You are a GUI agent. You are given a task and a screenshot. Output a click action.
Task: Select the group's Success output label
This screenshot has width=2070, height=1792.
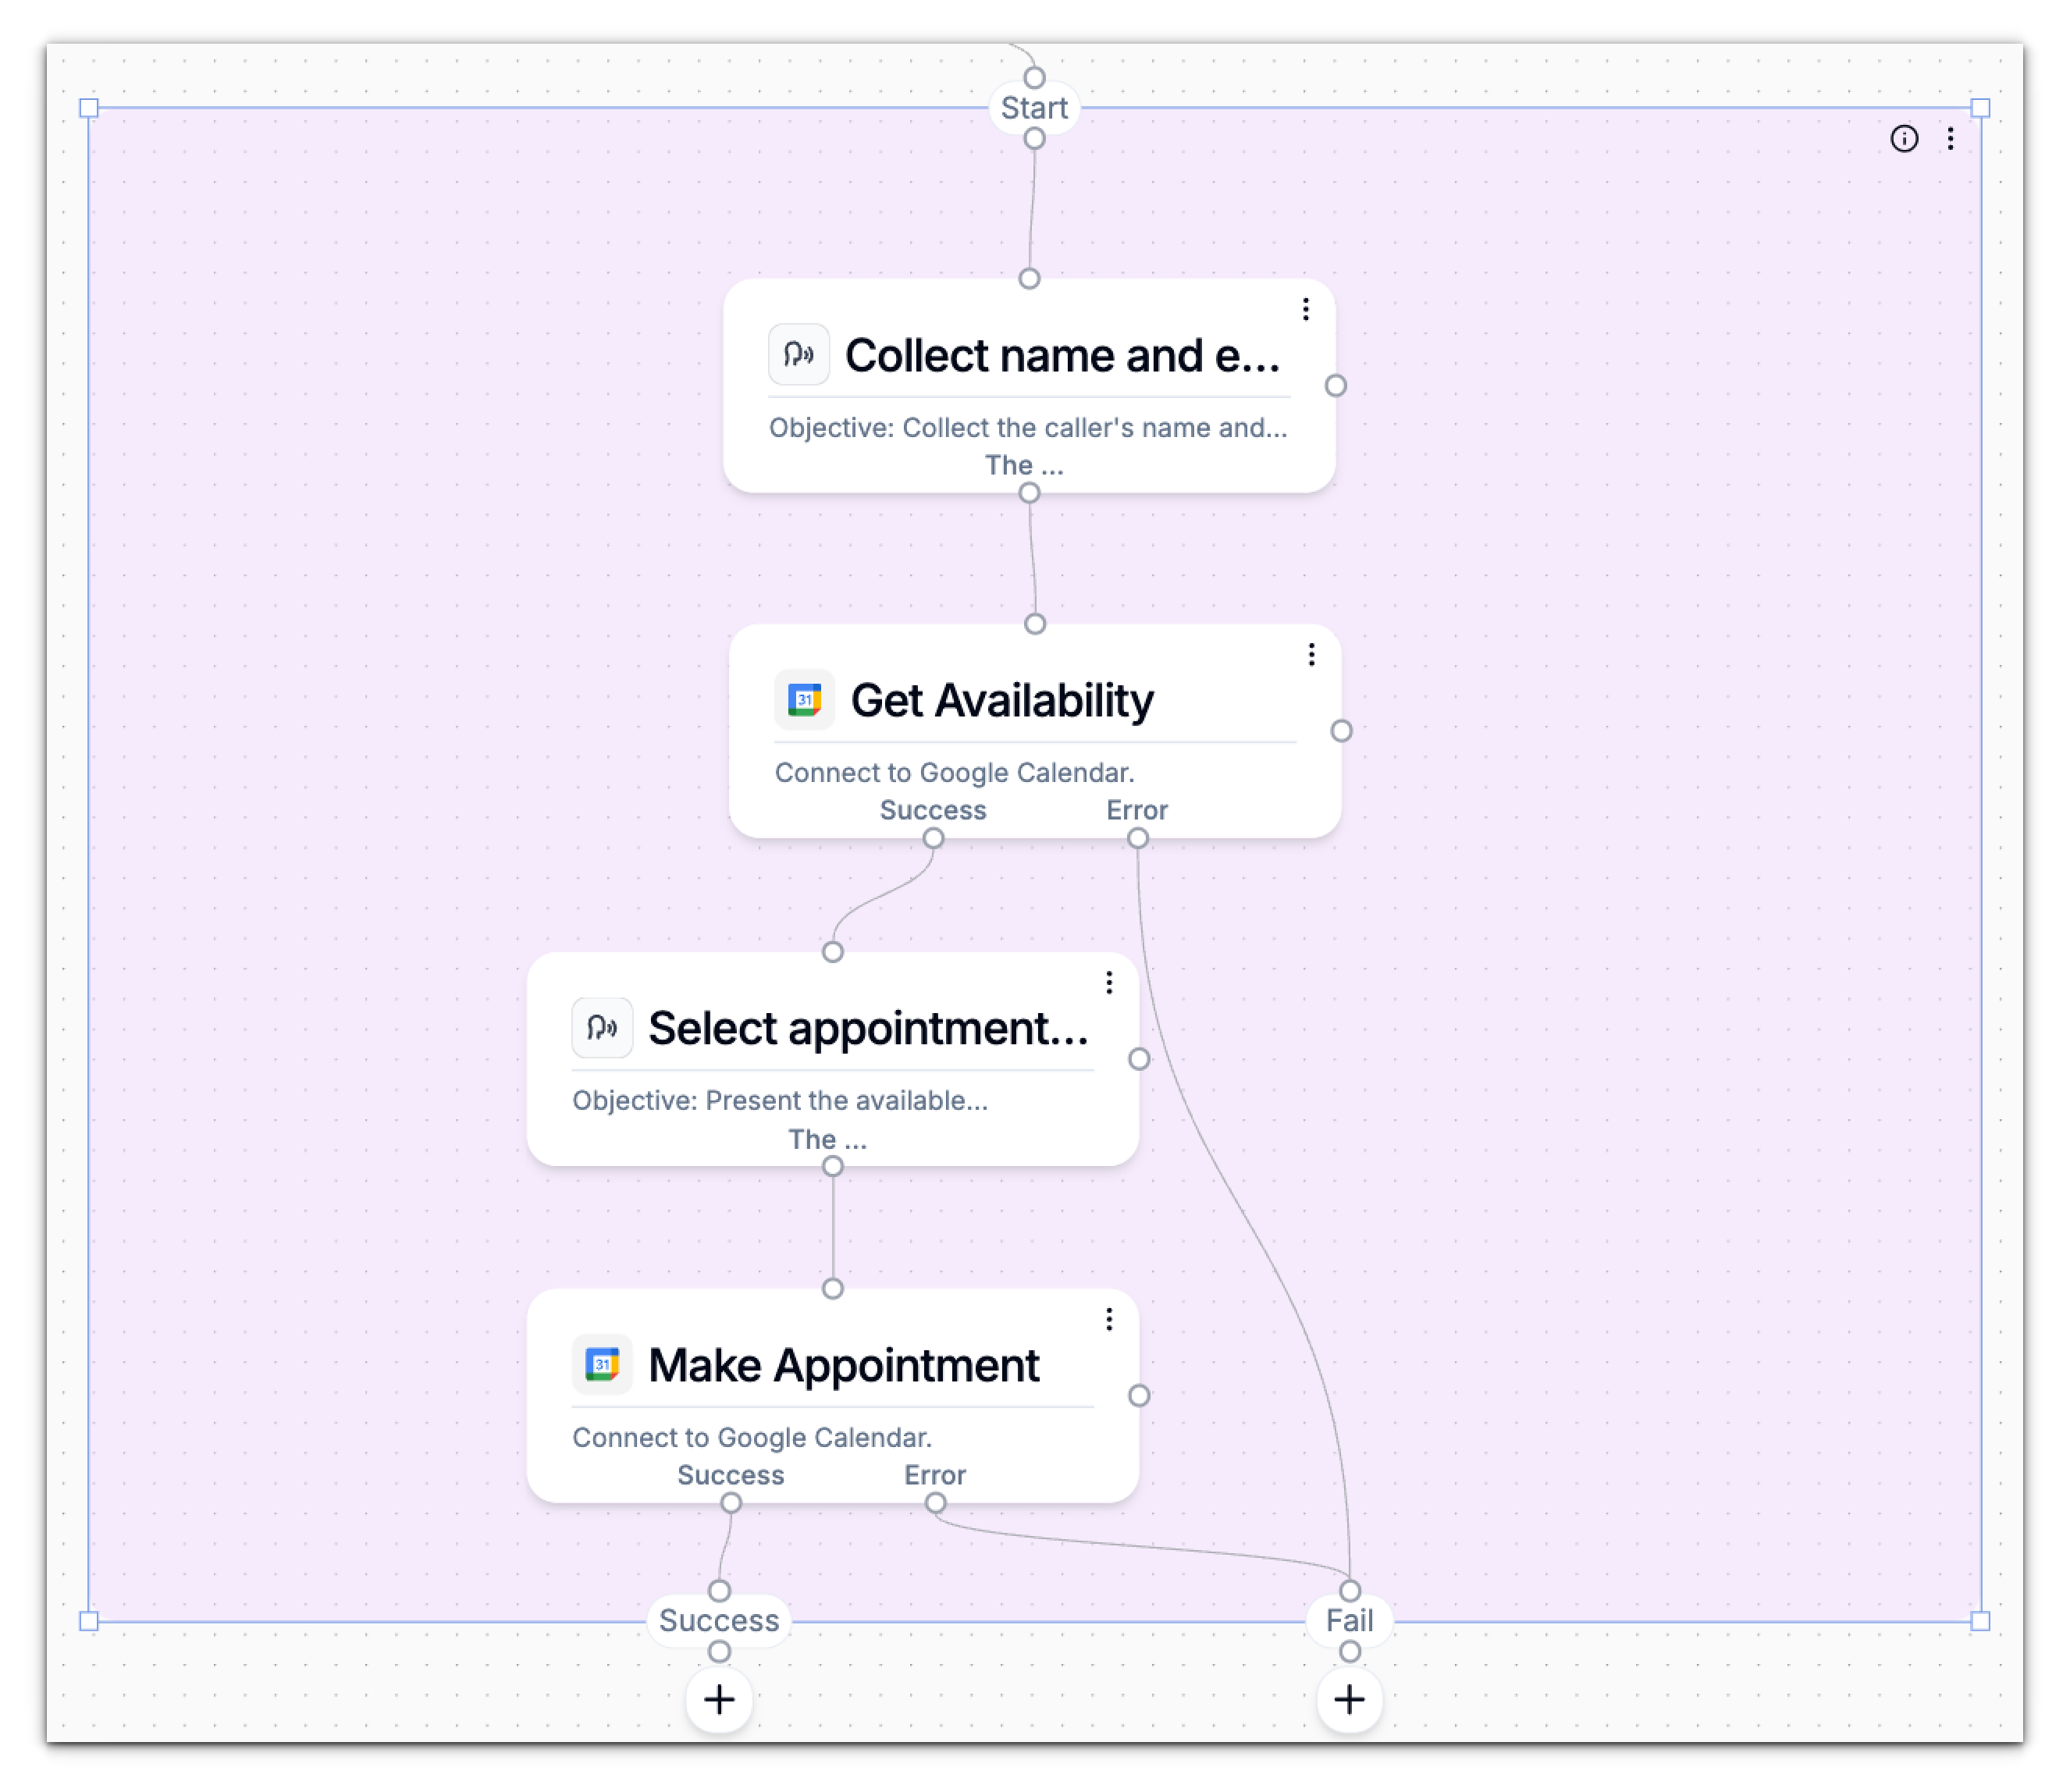click(718, 1619)
